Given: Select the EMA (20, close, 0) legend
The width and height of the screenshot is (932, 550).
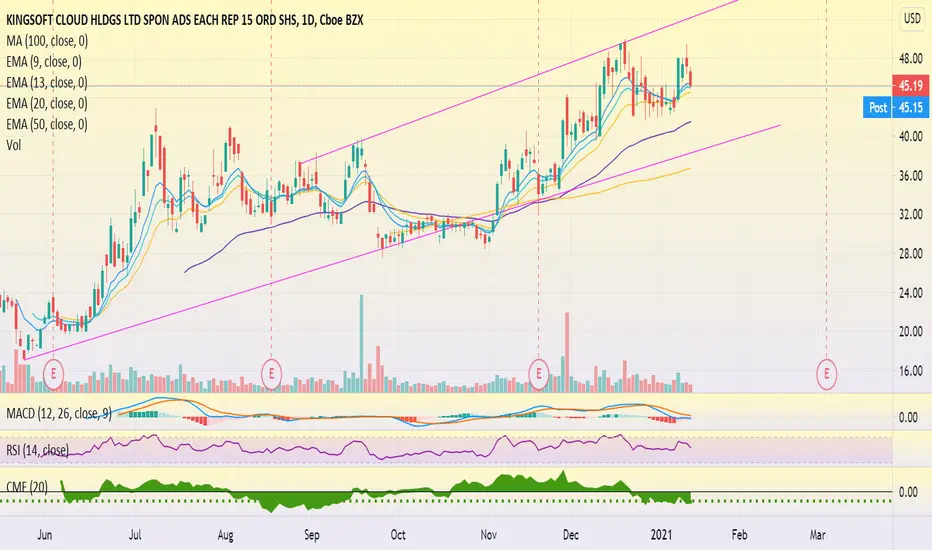Looking at the screenshot, I should pyautogui.click(x=47, y=103).
